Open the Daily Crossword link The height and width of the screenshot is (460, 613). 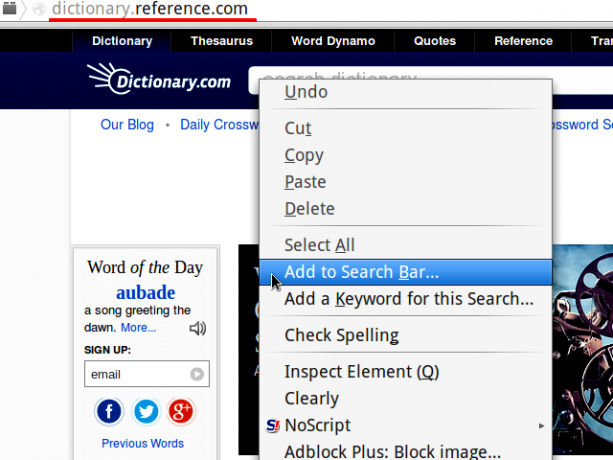219,125
